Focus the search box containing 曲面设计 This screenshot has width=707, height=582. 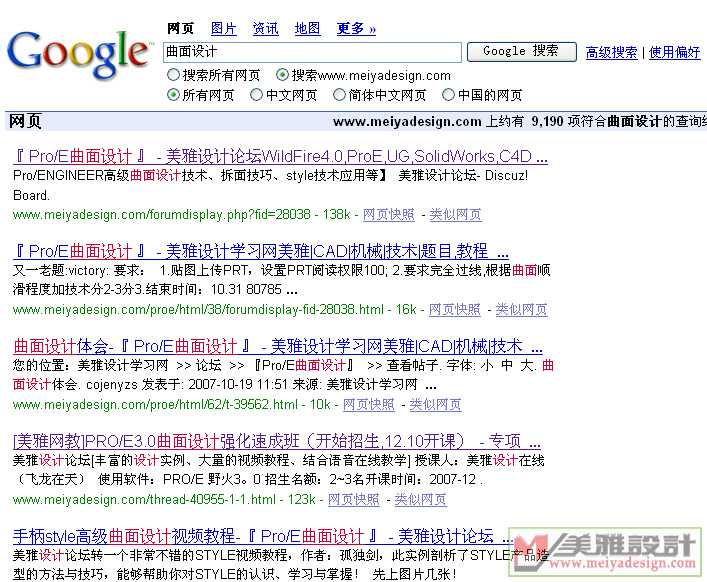312,52
